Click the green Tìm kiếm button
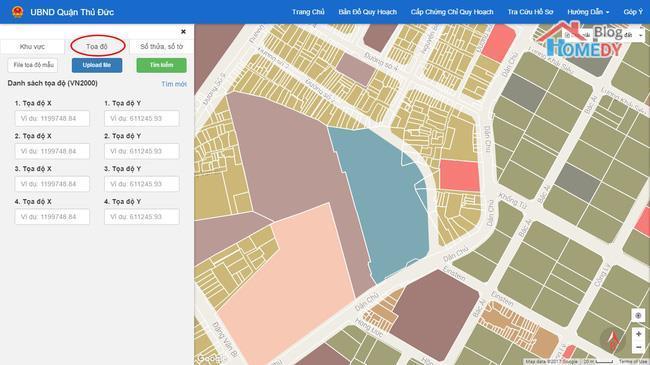The width and height of the screenshot is (650, 365). click(x=162, y=65)
